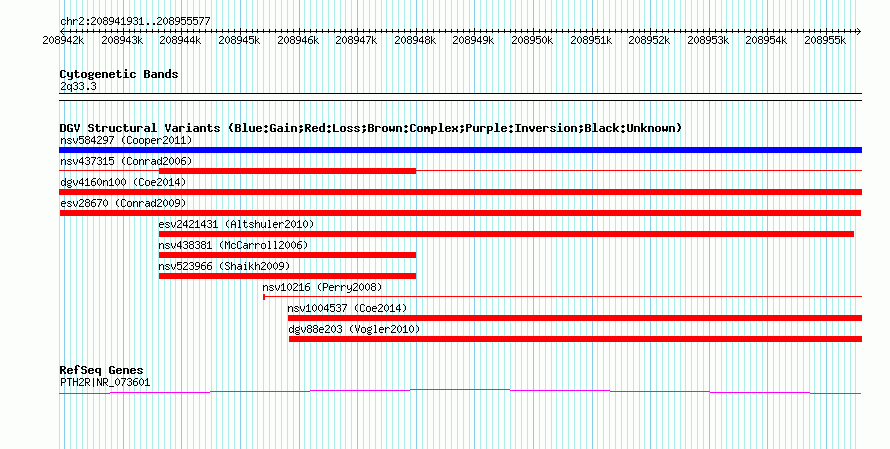Click the right arrowhead of the ruler
The width and height of the screenshot is (890, 449).
point(859,31)
